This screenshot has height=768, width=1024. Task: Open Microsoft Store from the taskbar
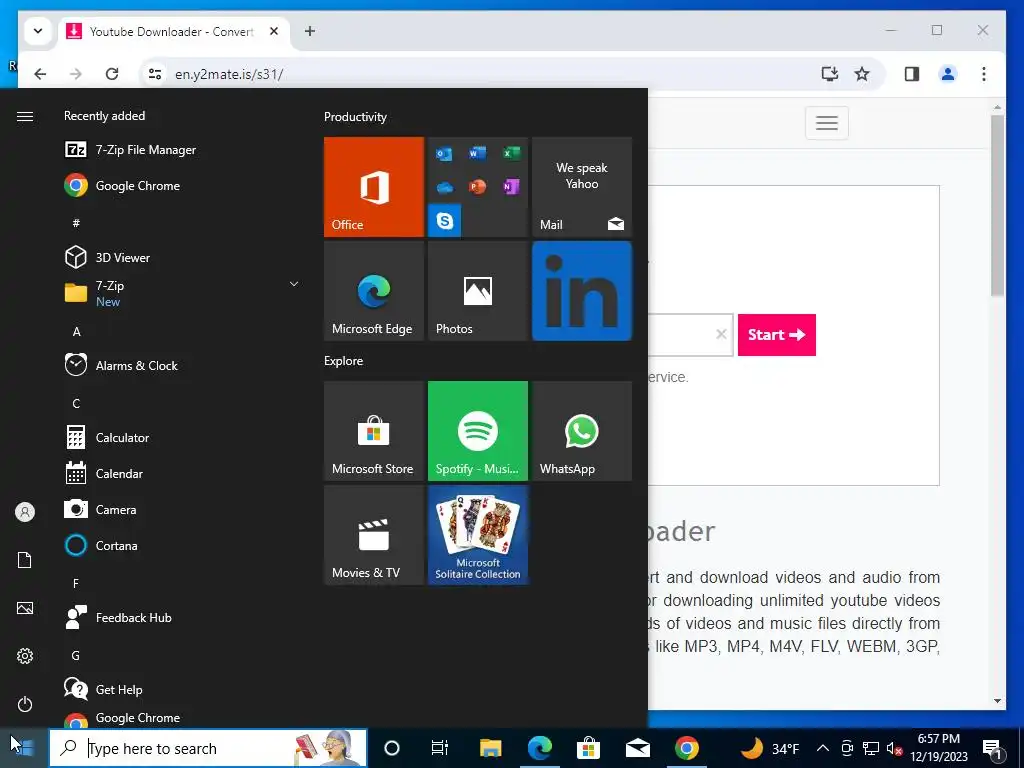click(588, 748)
